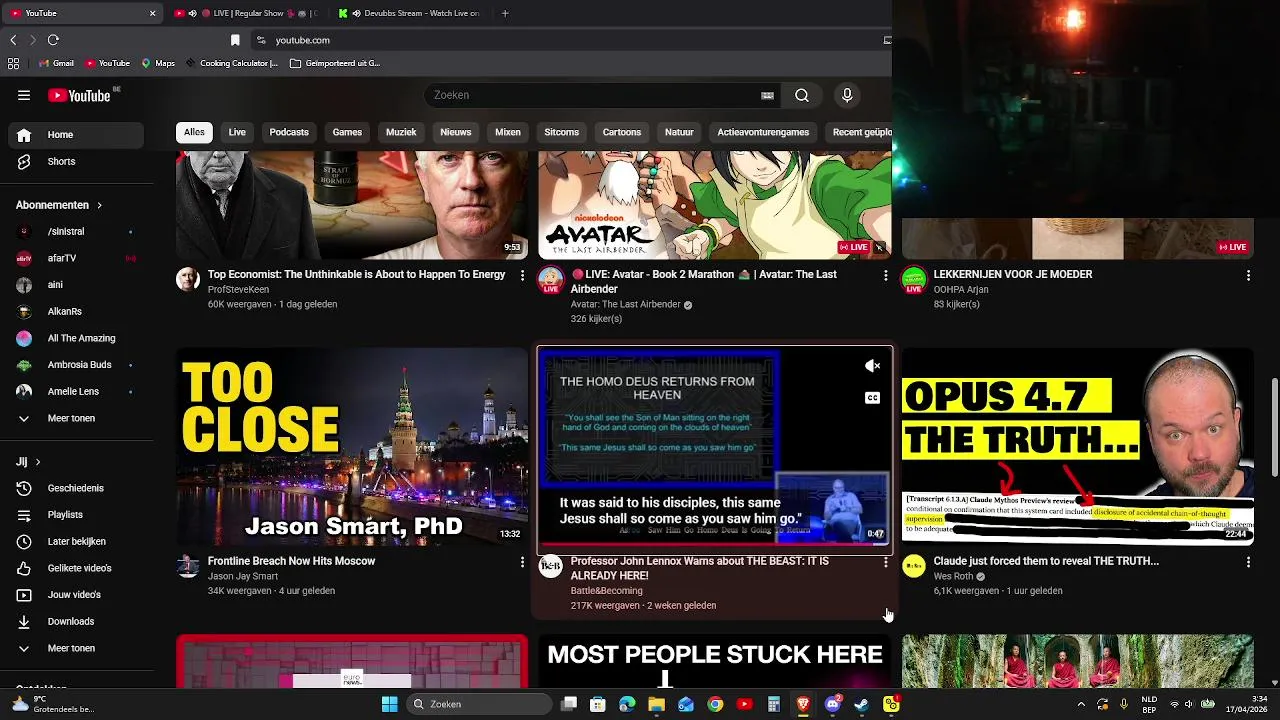Viewport: 1280px width, 720px height.
Task: Seek on preview video red progress bar
Action: tap(714, 544)
